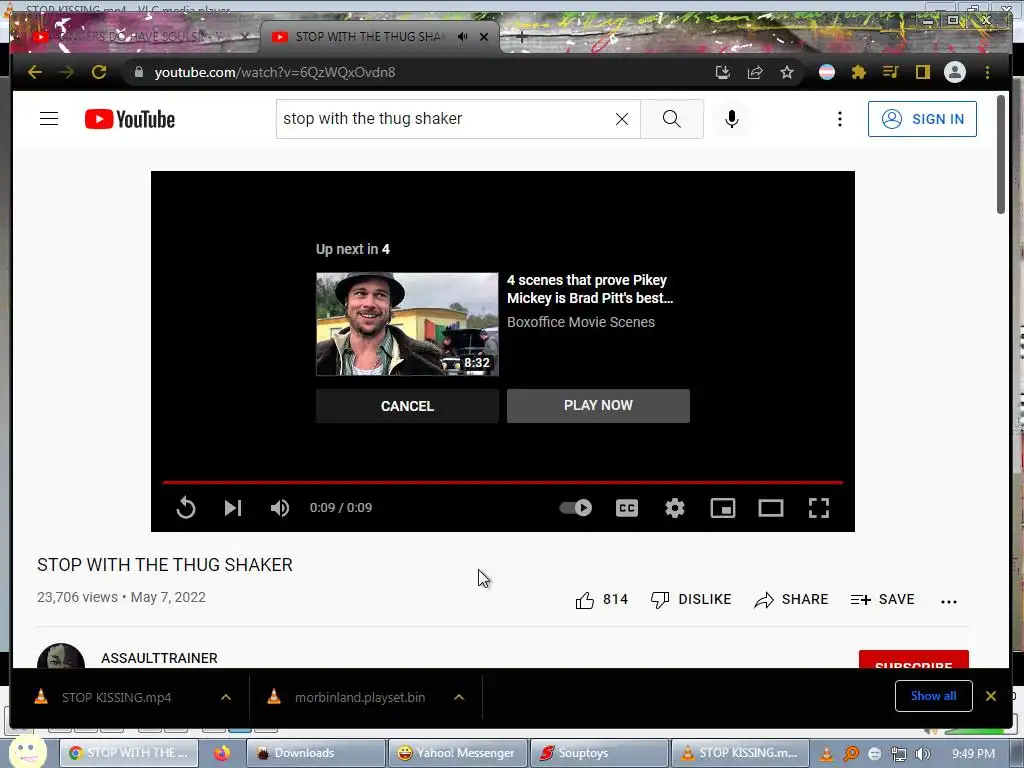Mute tab via speaker icon
The height and width of the screenshot is (768, 1024).
coord(462,37)
